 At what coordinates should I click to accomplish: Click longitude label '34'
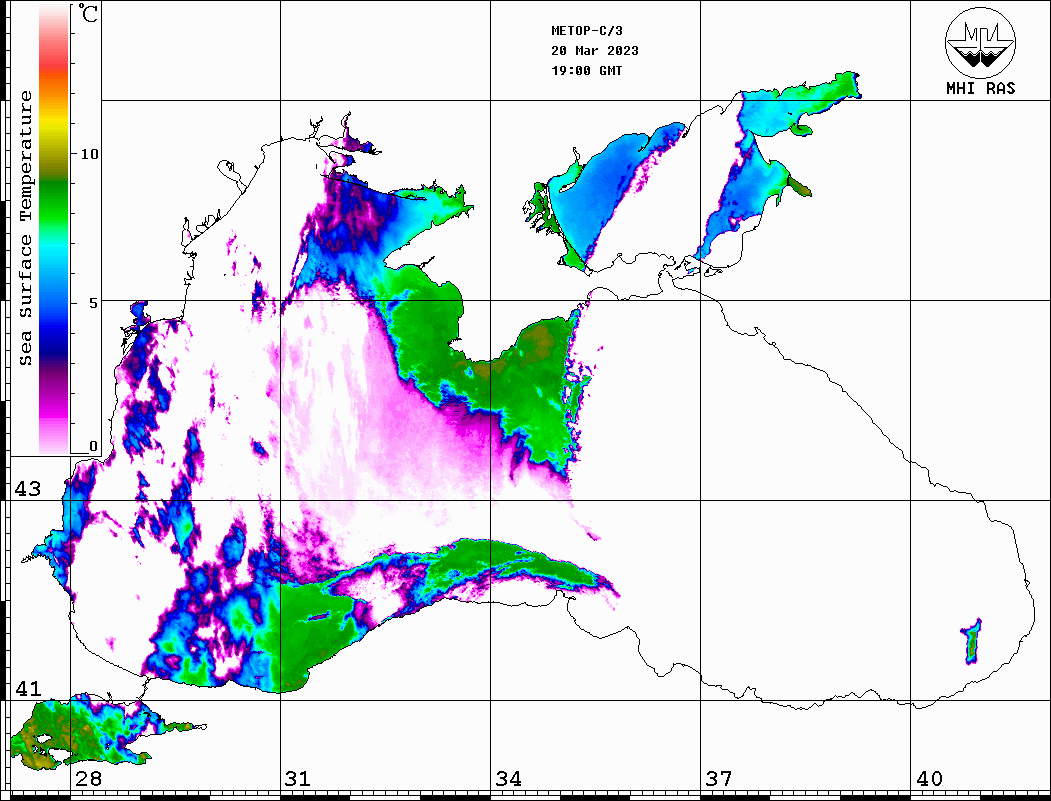[508, 779]
